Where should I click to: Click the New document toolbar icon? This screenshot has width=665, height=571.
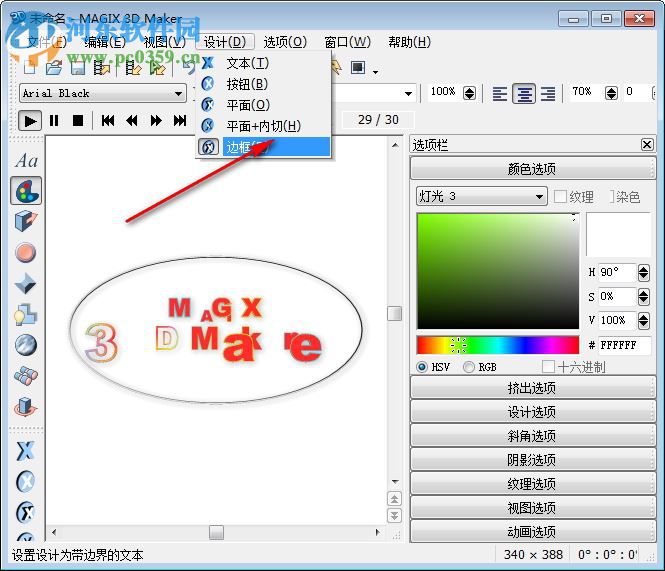click(x=30, y=67)
